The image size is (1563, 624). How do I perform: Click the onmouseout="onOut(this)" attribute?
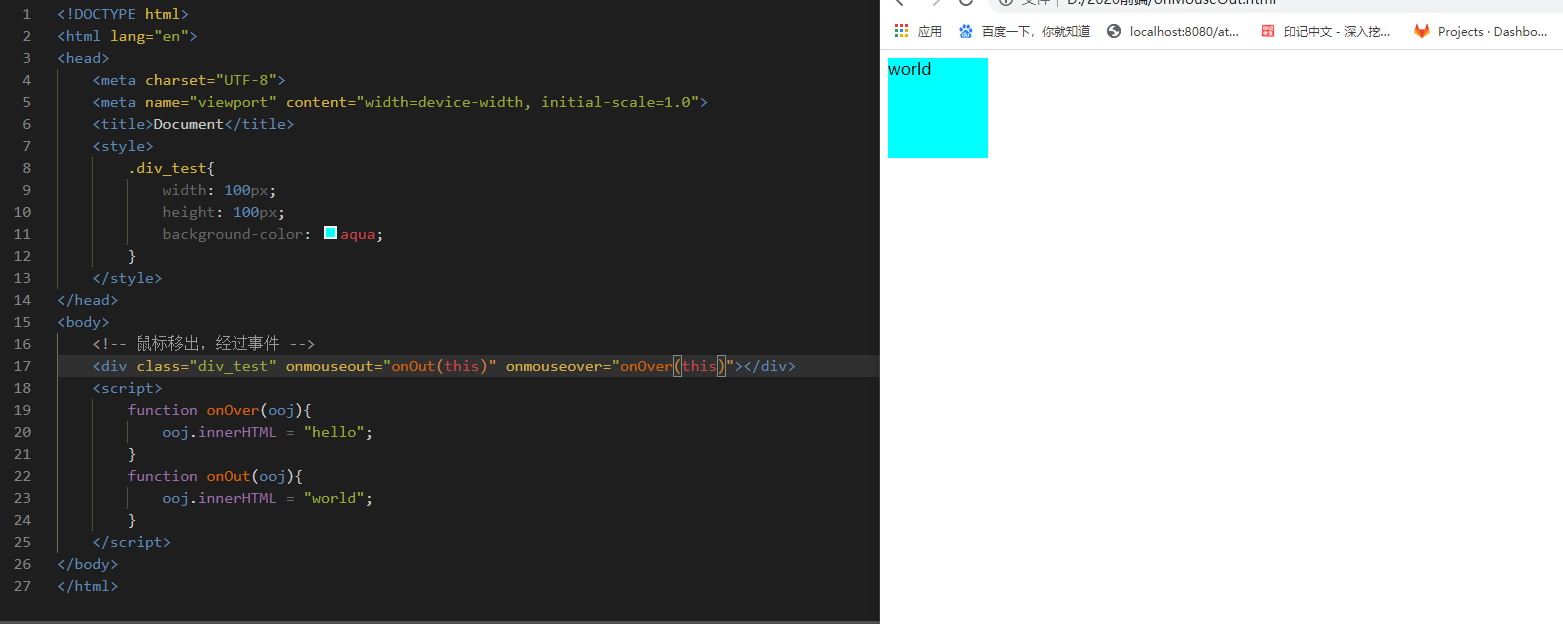tap(391, 366)
